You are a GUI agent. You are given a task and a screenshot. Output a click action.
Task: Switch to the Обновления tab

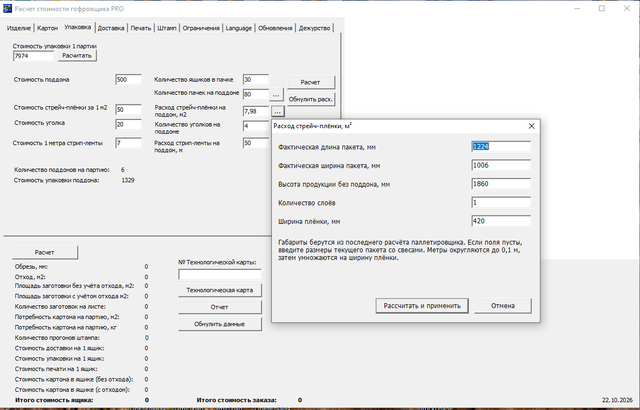tap(275, 28)
